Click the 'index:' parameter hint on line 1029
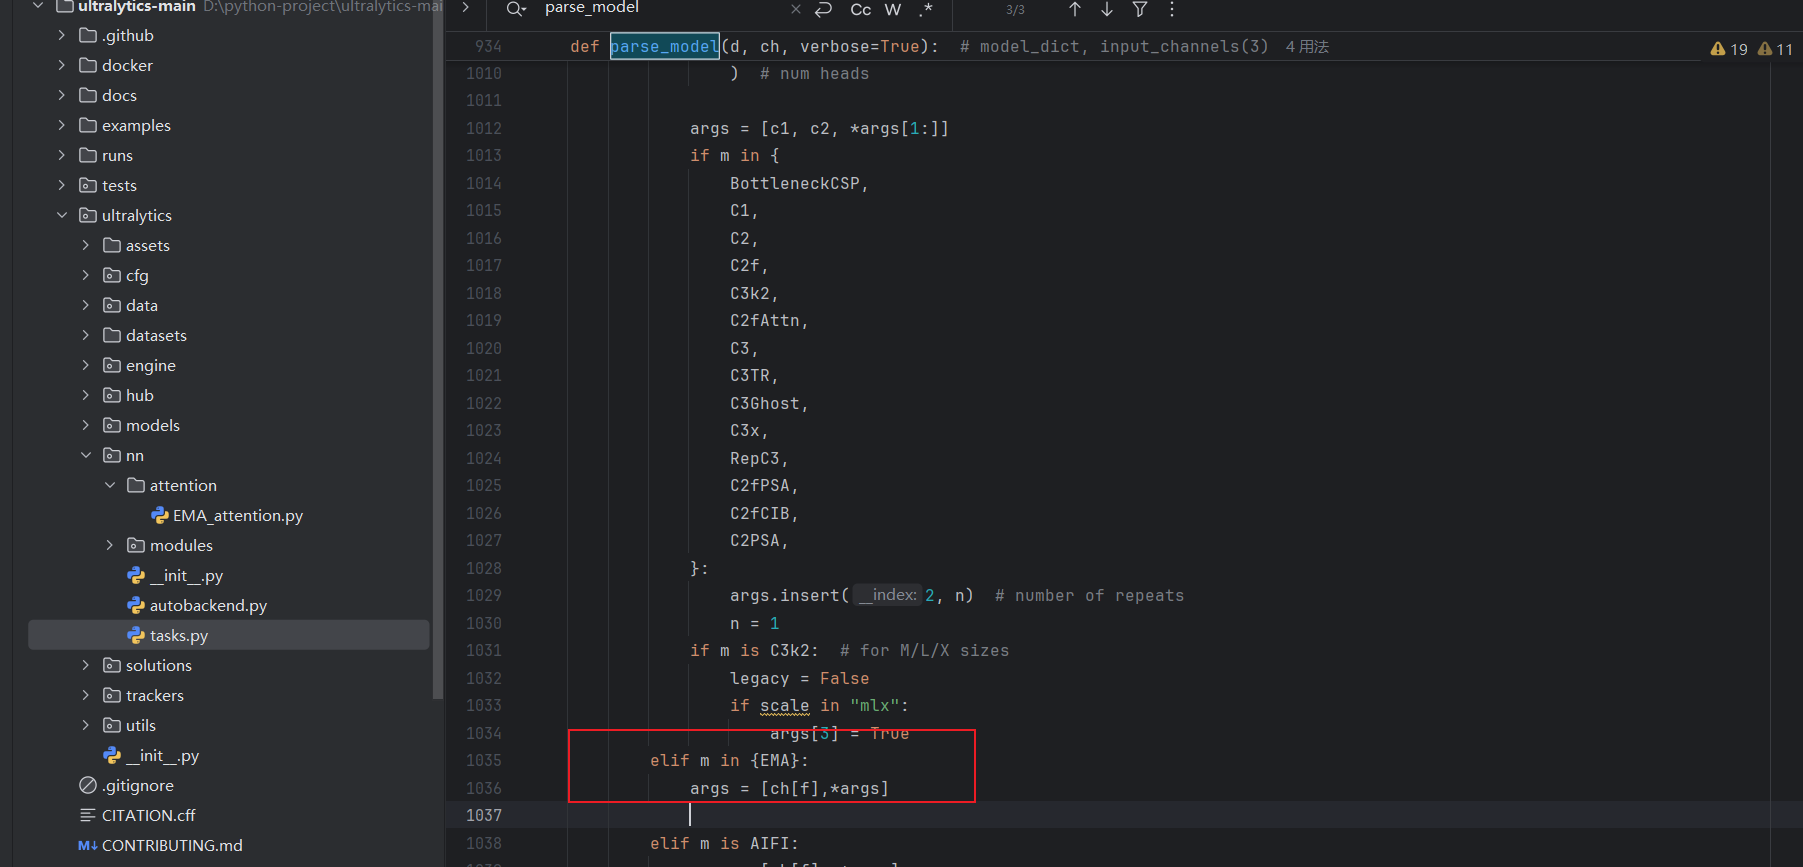 [x=887, y=595]
